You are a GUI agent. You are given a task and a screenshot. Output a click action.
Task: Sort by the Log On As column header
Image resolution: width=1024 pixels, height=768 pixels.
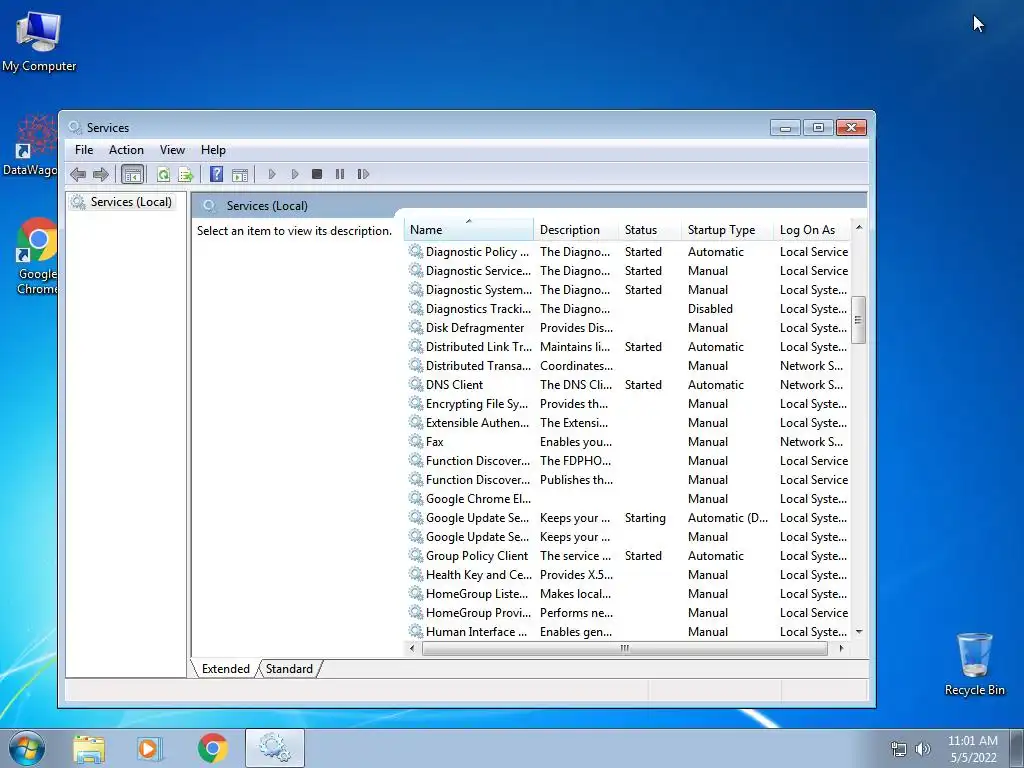[812, 229]
